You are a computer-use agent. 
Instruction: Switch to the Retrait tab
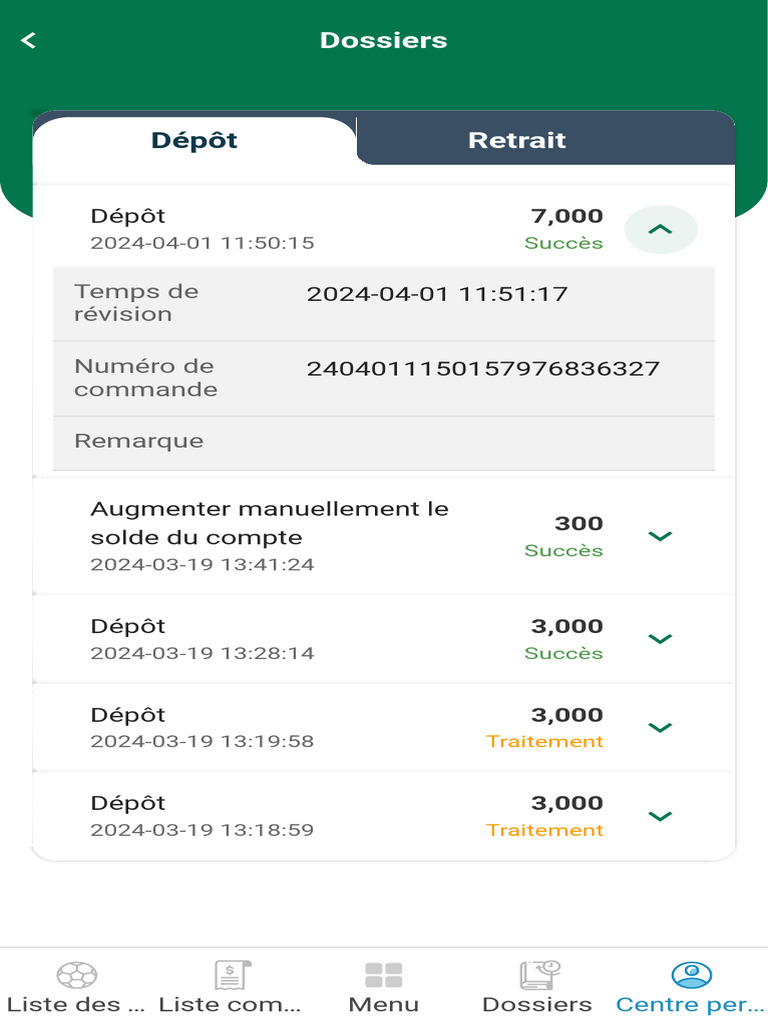[517, 140]
